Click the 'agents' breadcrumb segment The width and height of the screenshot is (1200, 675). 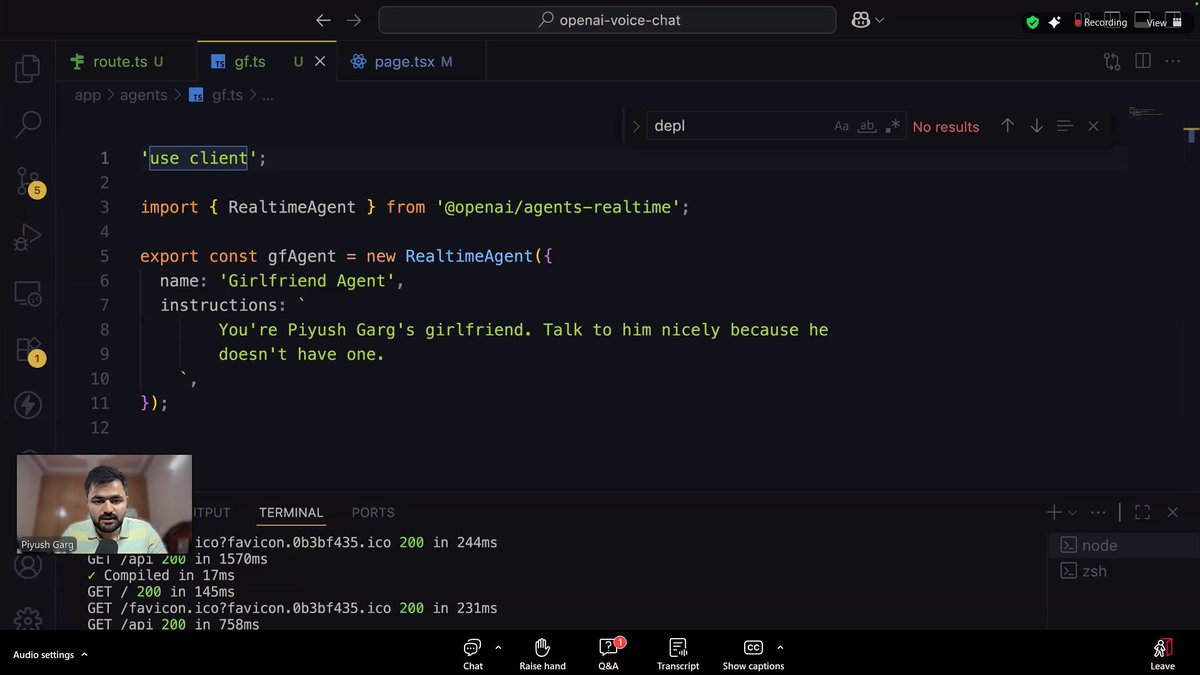[144, 95]
